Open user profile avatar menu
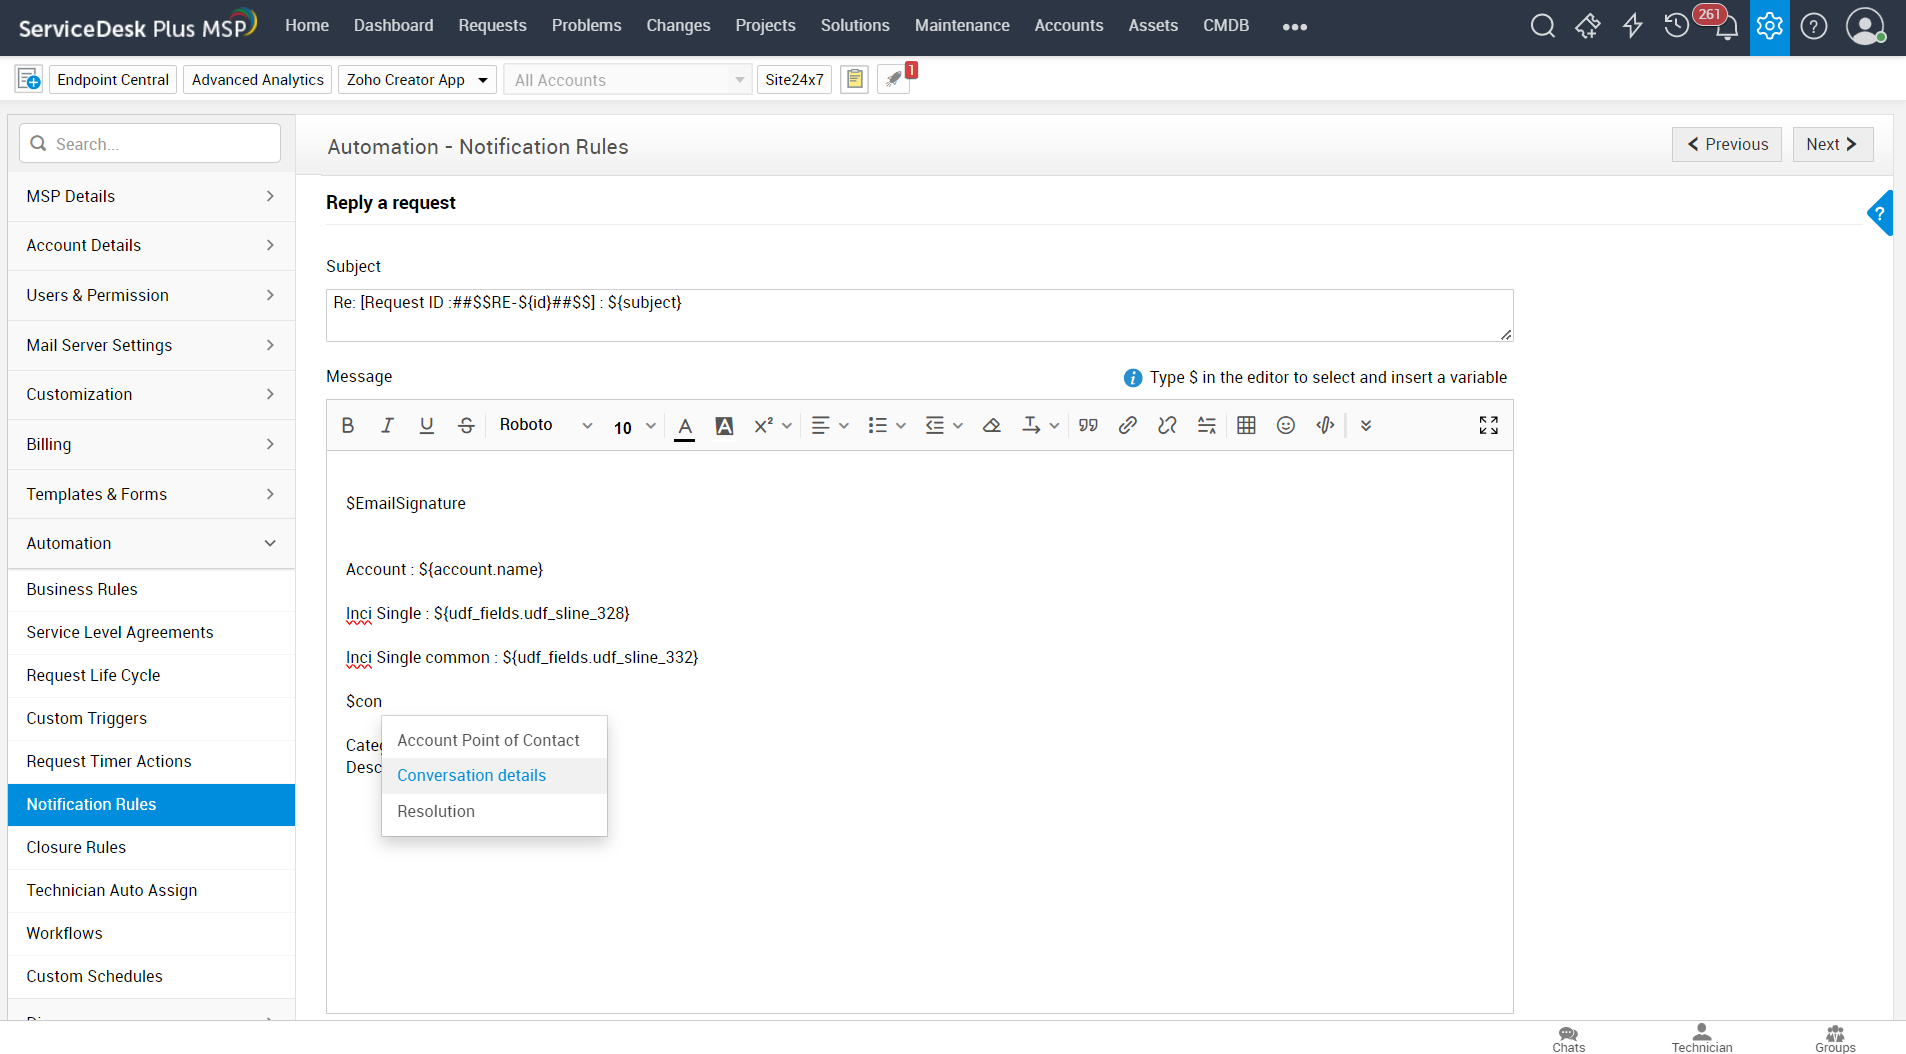Image resolution: width=1906 pixels, height=1054 pixels. (1865, 26)
